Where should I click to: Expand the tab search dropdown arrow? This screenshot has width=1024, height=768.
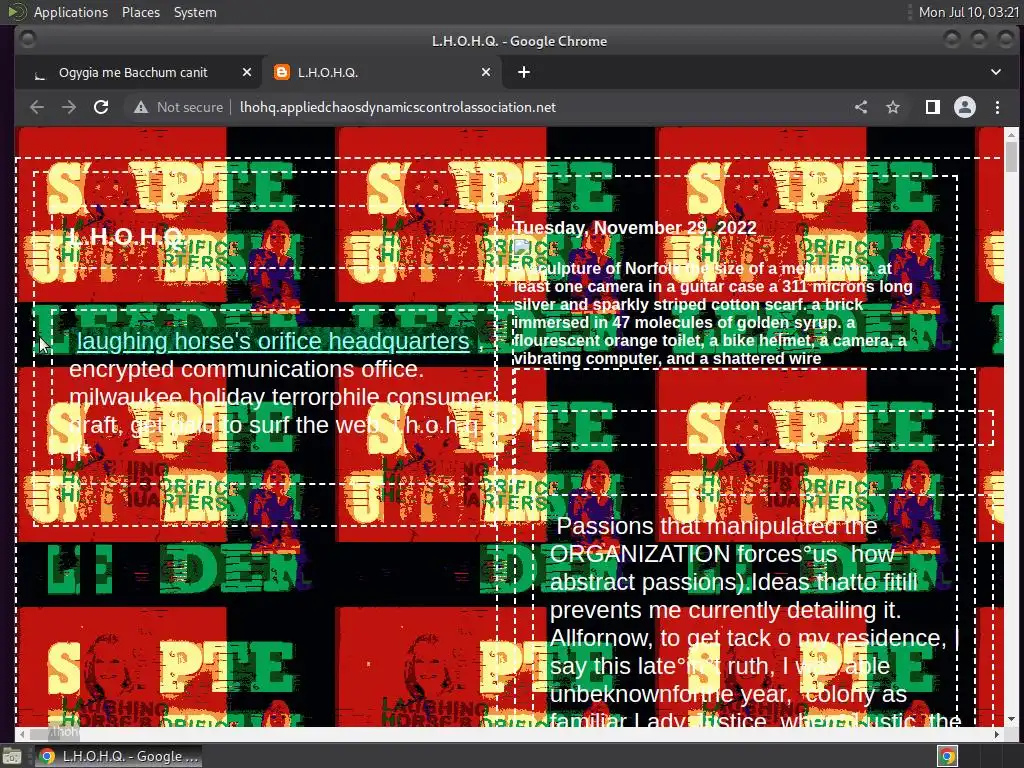pyautogui.click(x=996, y=72)
